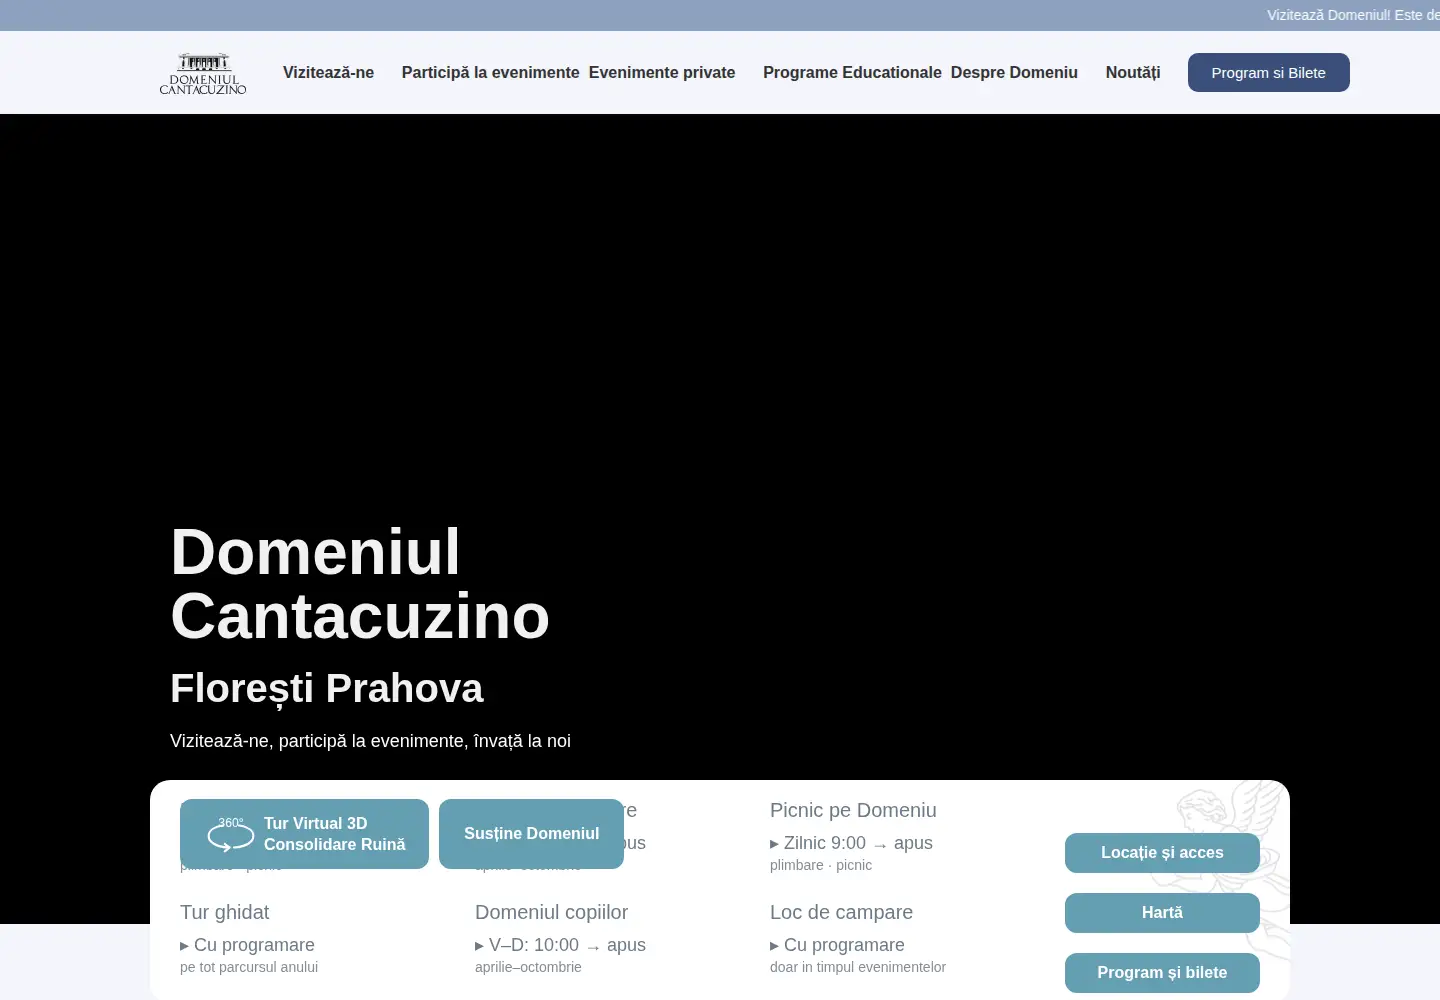Screen dimensions: 1440x1000
Task: Click the Tur ghidat heading
Action: [225, 912]
